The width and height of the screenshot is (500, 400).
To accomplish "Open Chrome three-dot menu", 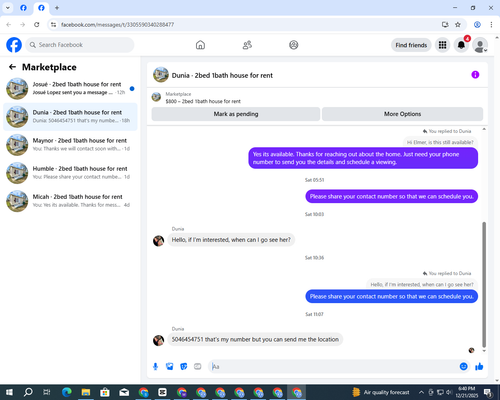I will pos(491,25).
